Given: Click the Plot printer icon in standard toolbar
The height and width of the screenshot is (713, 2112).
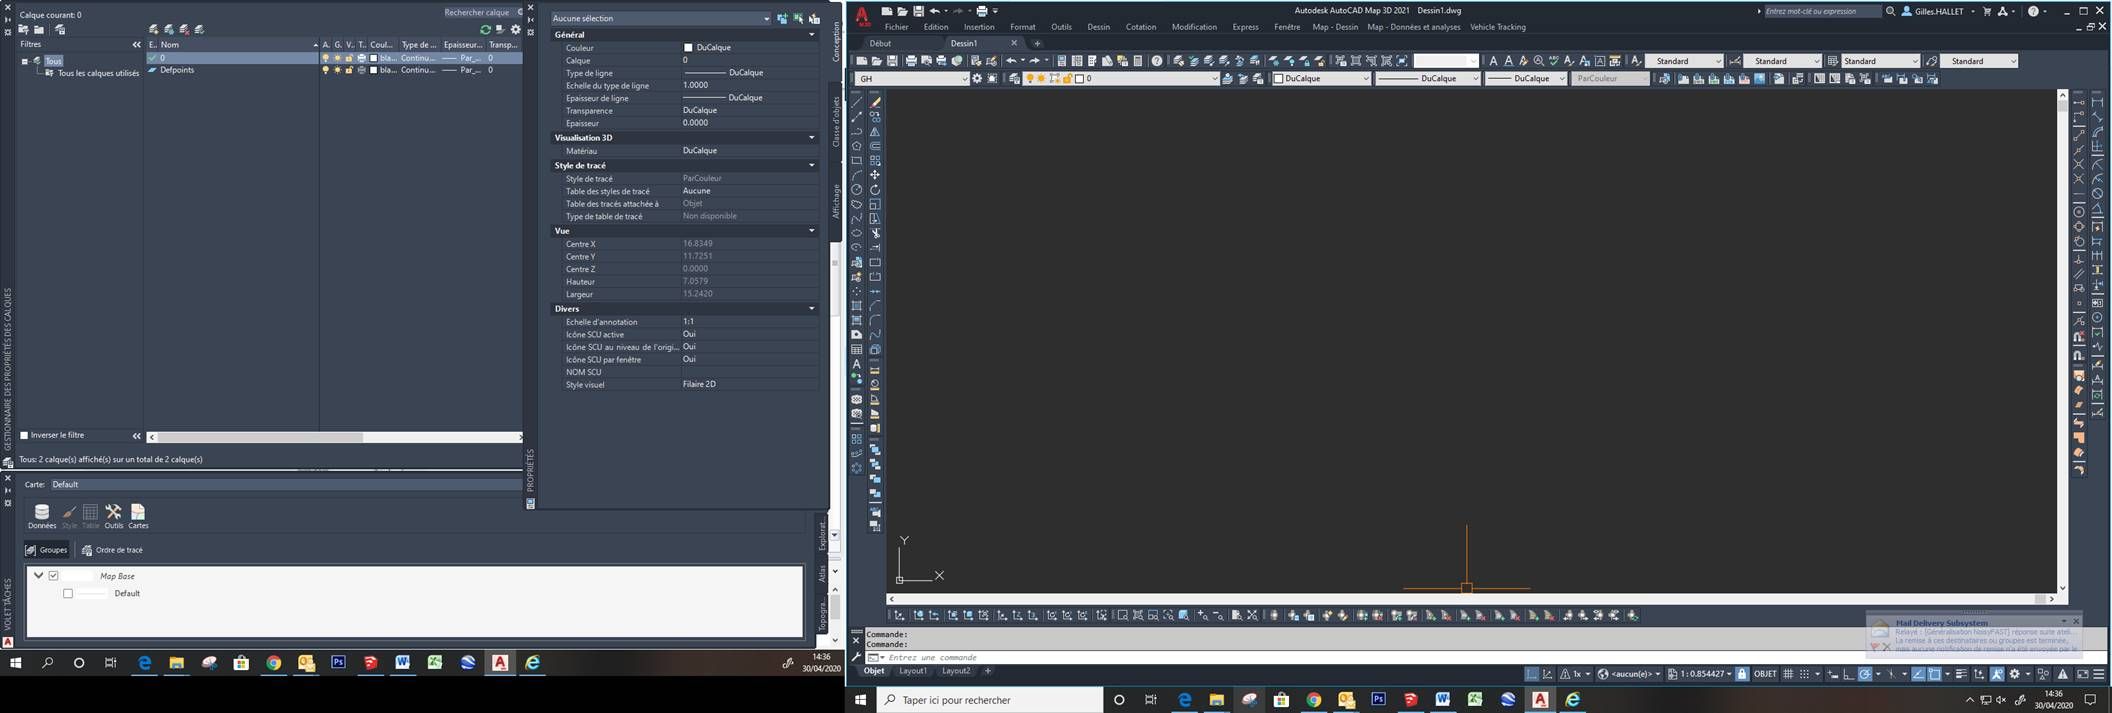Looking at the screenshot, I should (x=911, y=61).
